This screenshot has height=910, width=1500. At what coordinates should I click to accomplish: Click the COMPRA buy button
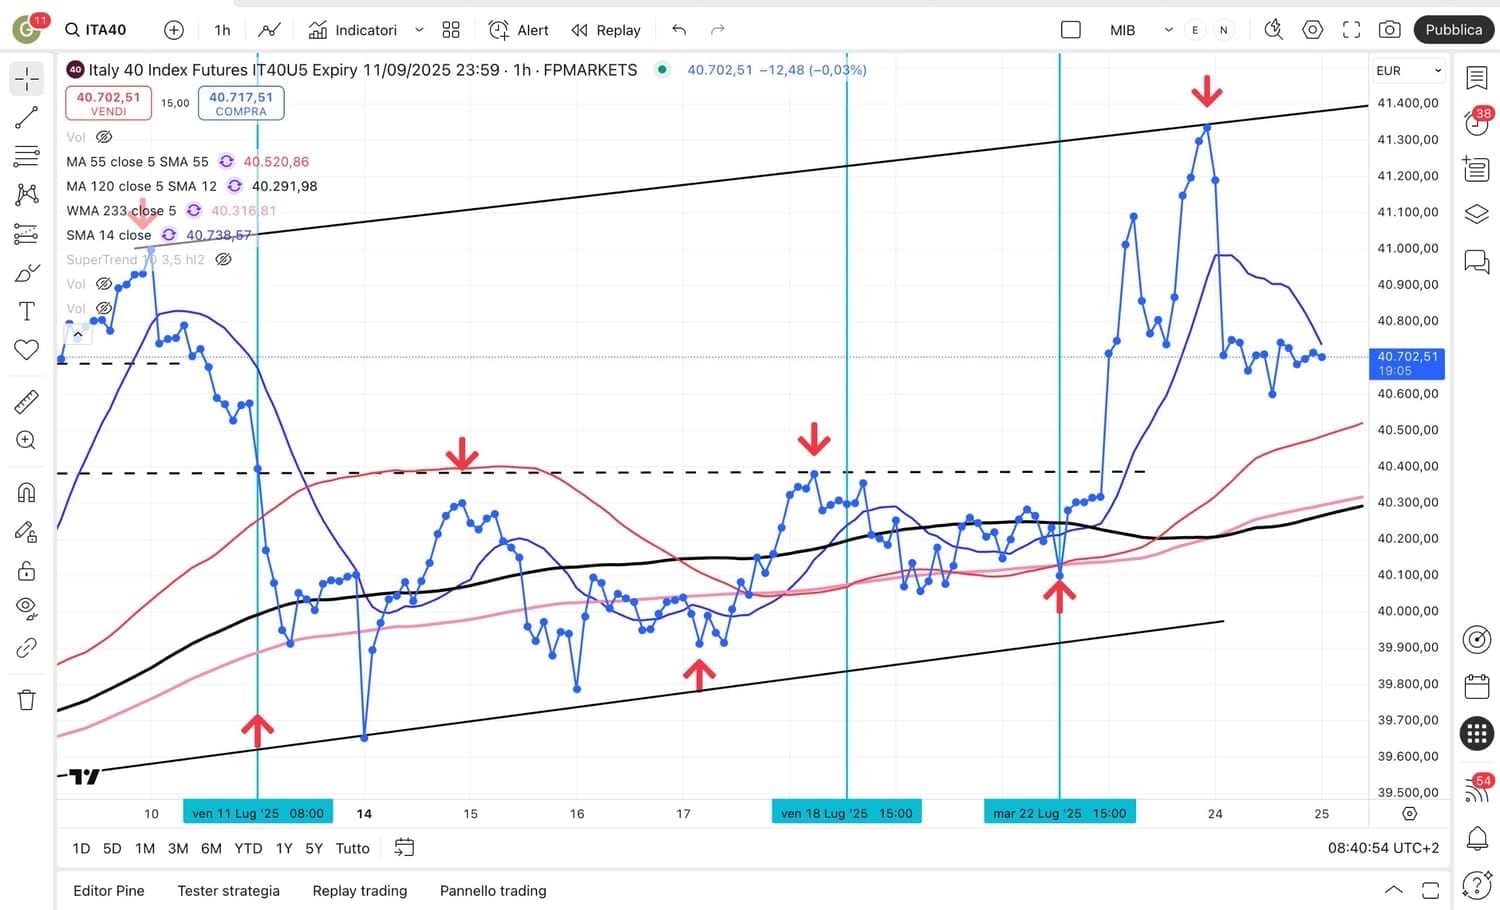pos(241,103)
